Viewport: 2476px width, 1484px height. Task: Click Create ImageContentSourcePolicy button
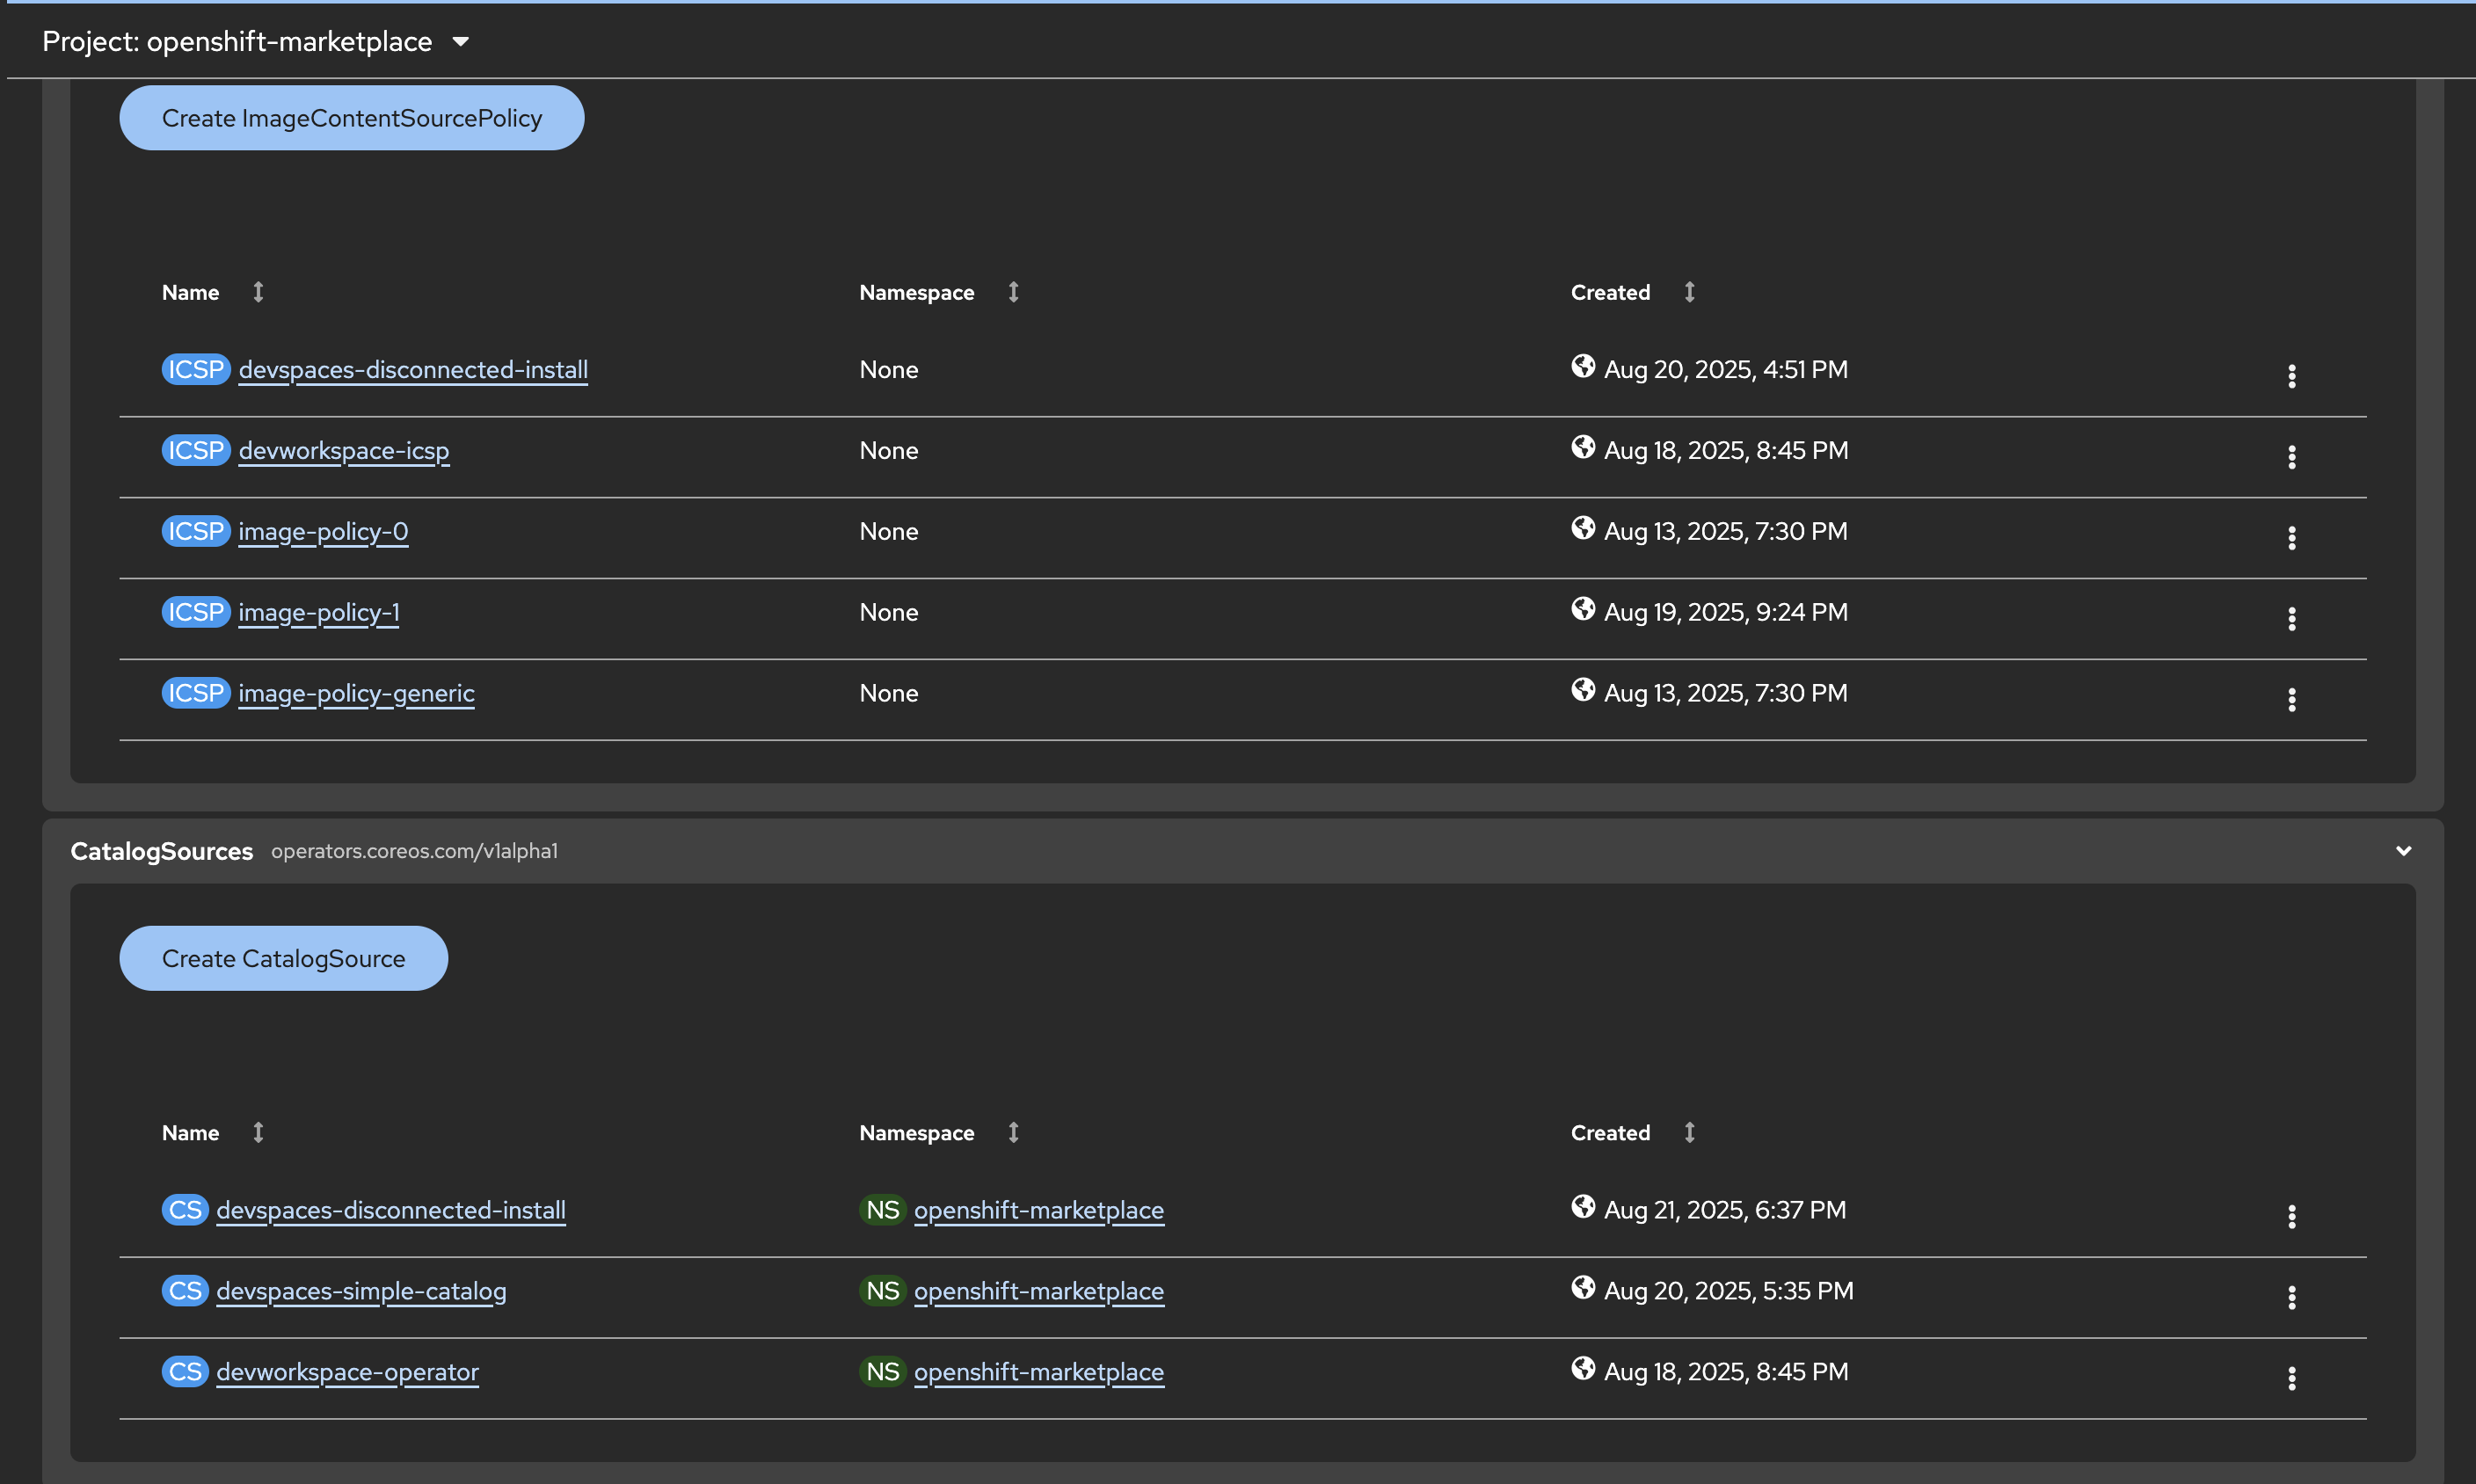pyautogui.click(x=351, y=118)
